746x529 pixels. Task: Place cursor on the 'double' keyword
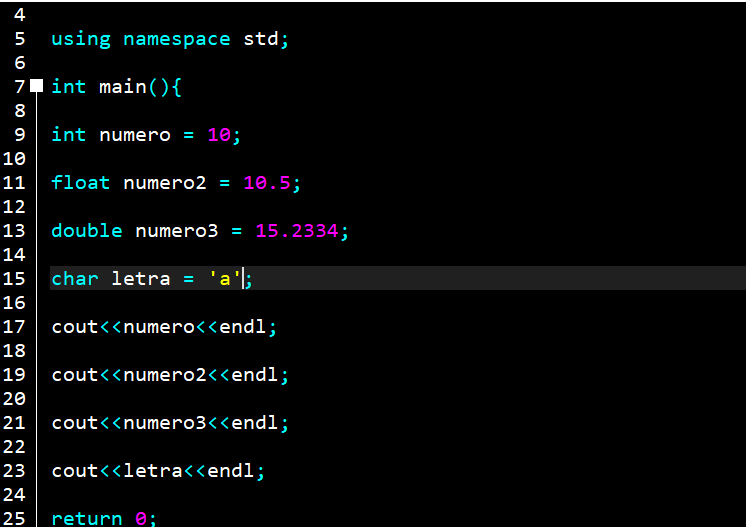(x=87, y=231)
